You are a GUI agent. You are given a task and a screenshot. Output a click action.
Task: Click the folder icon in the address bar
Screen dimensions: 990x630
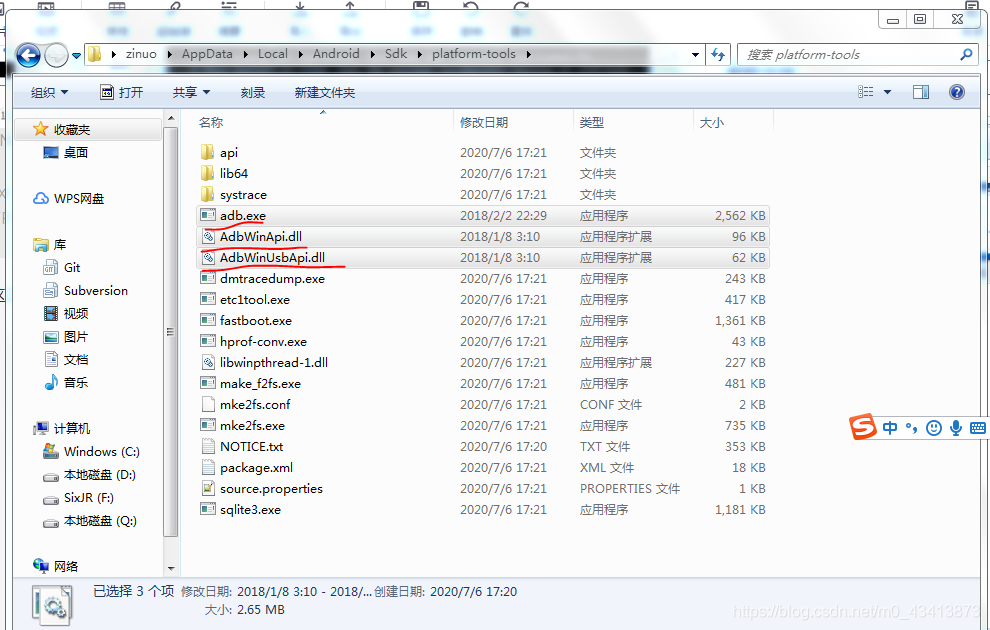(x=95, y=54)
